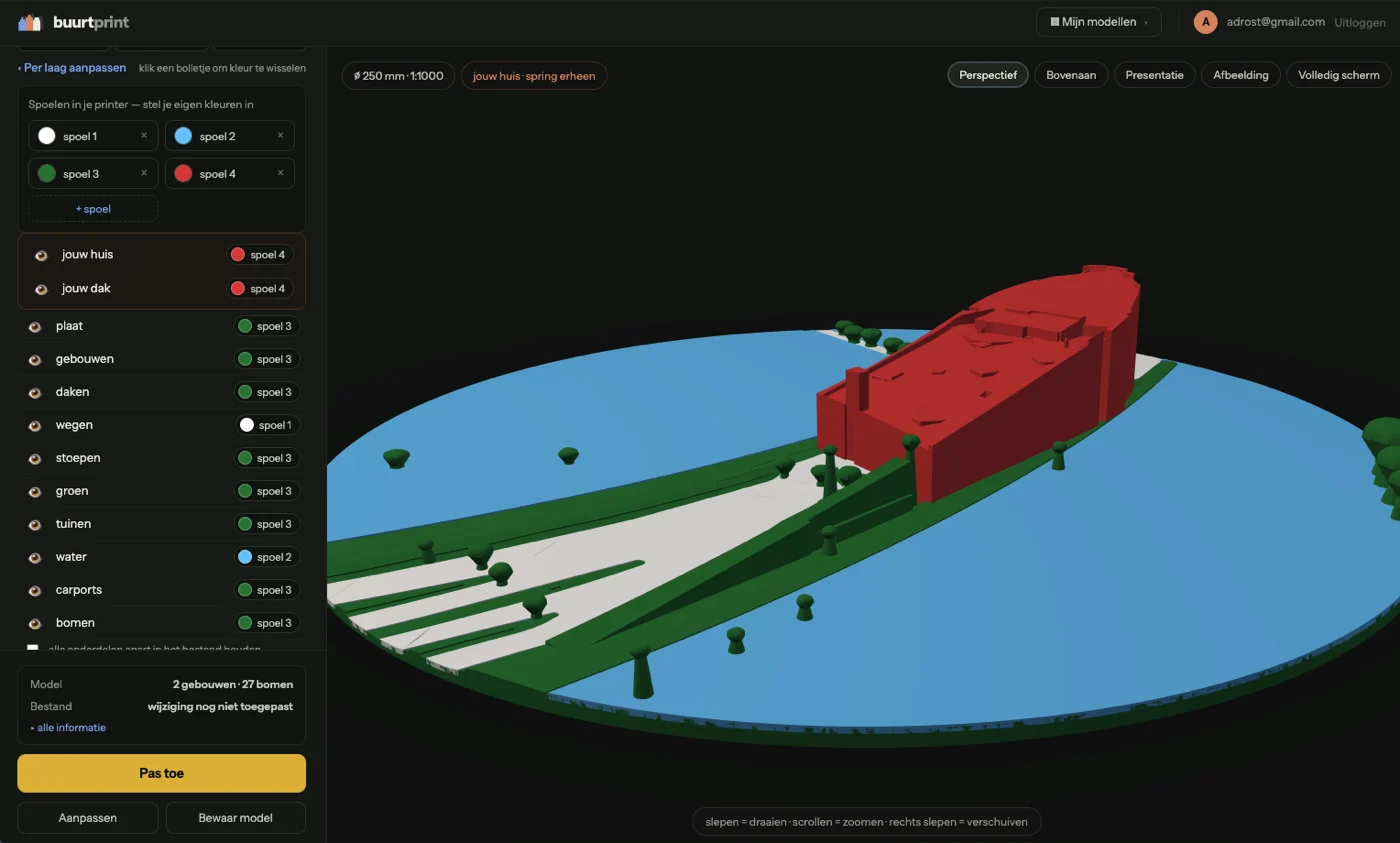Change spool assignment for jouw huis
1400x843 pixels.
click(260, 255)
